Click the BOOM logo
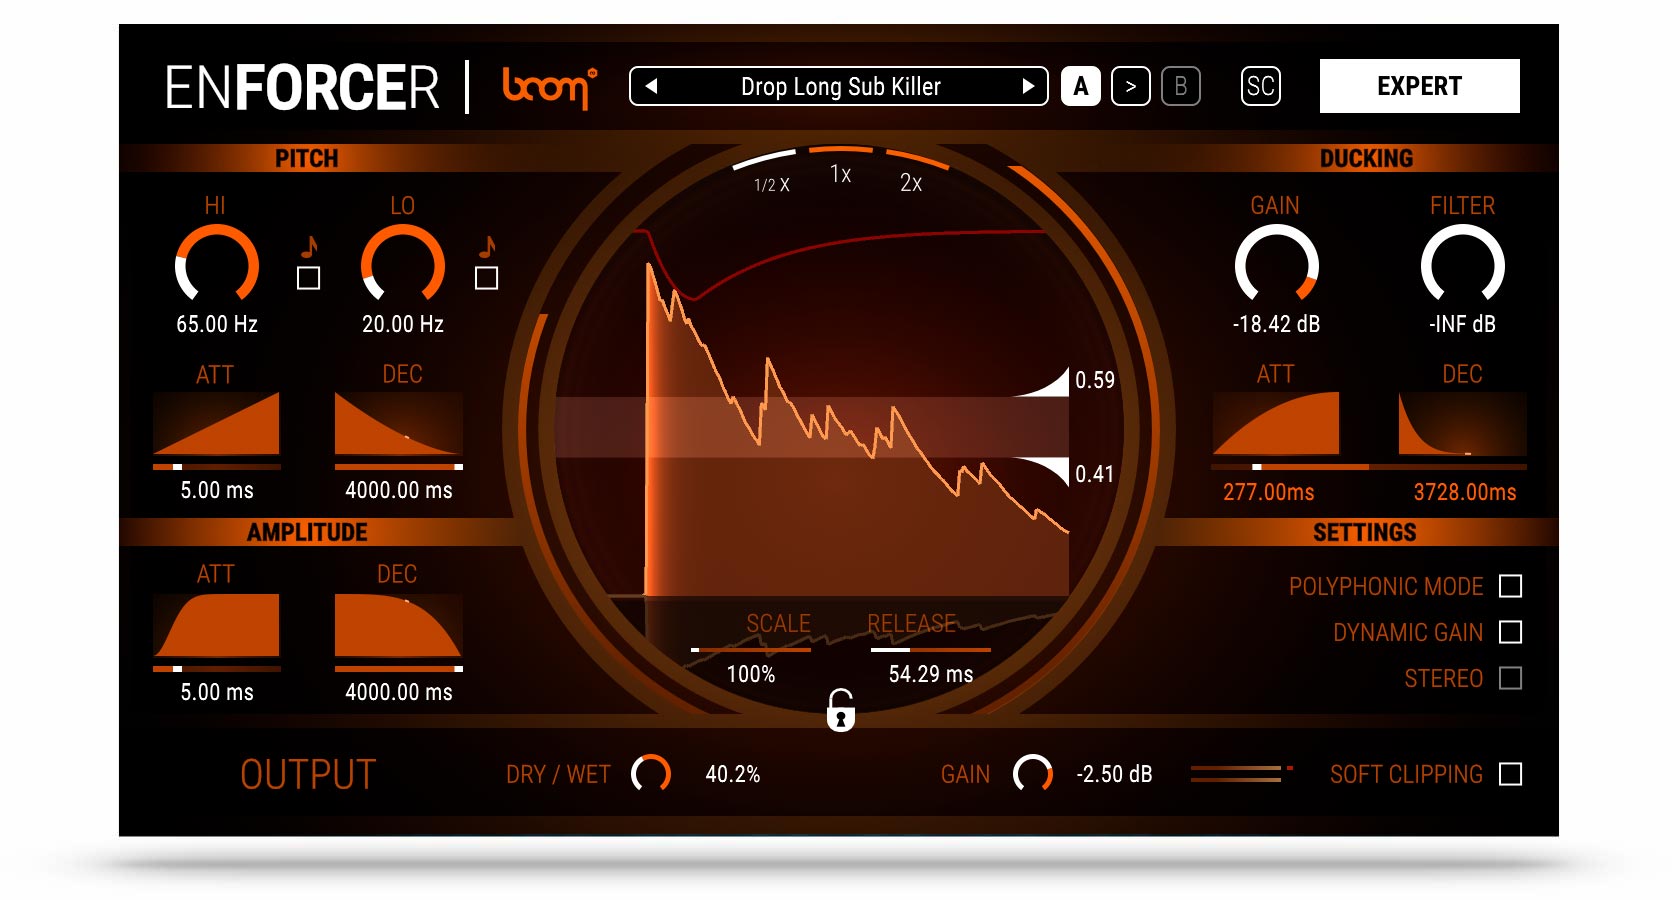Image resolution: width=1680 pixels, height=900 pixels. point(549,87)
